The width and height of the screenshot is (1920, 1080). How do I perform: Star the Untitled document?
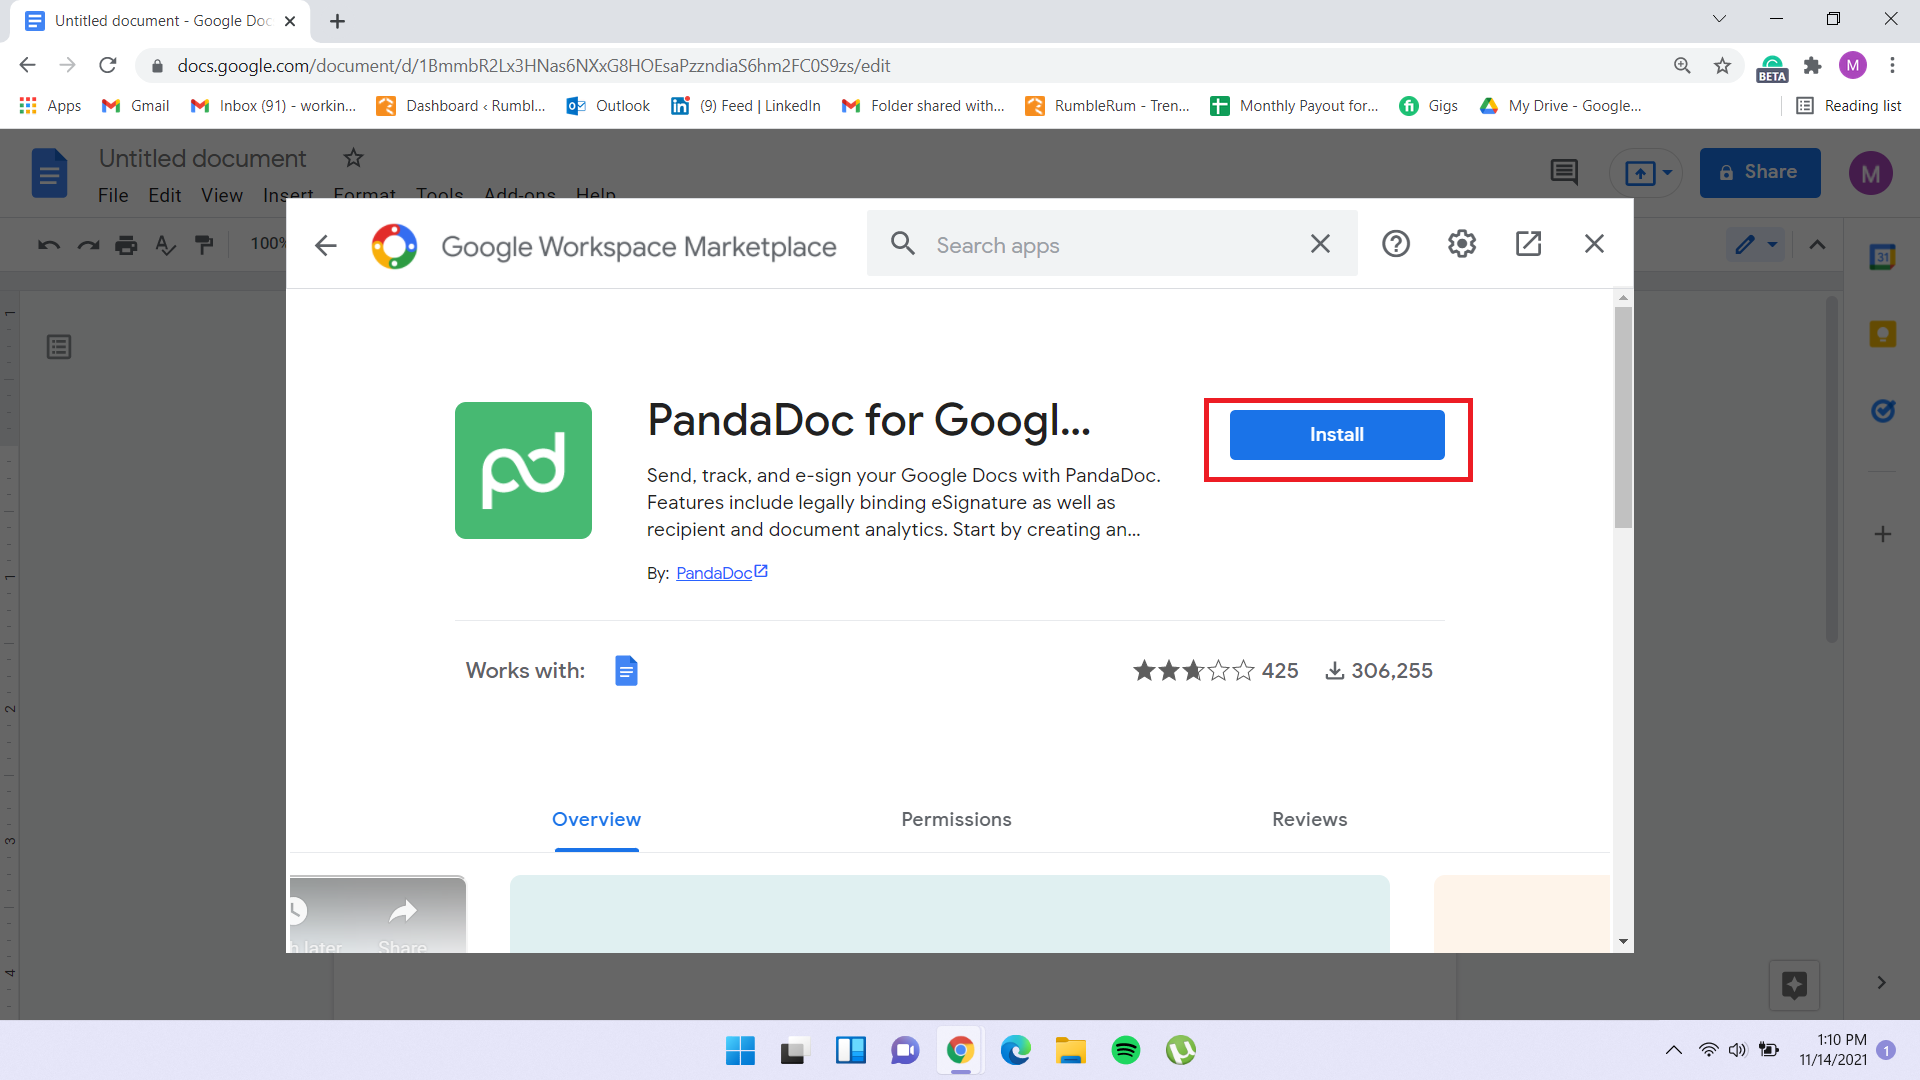pyautogui.click(x=353, y=158)
